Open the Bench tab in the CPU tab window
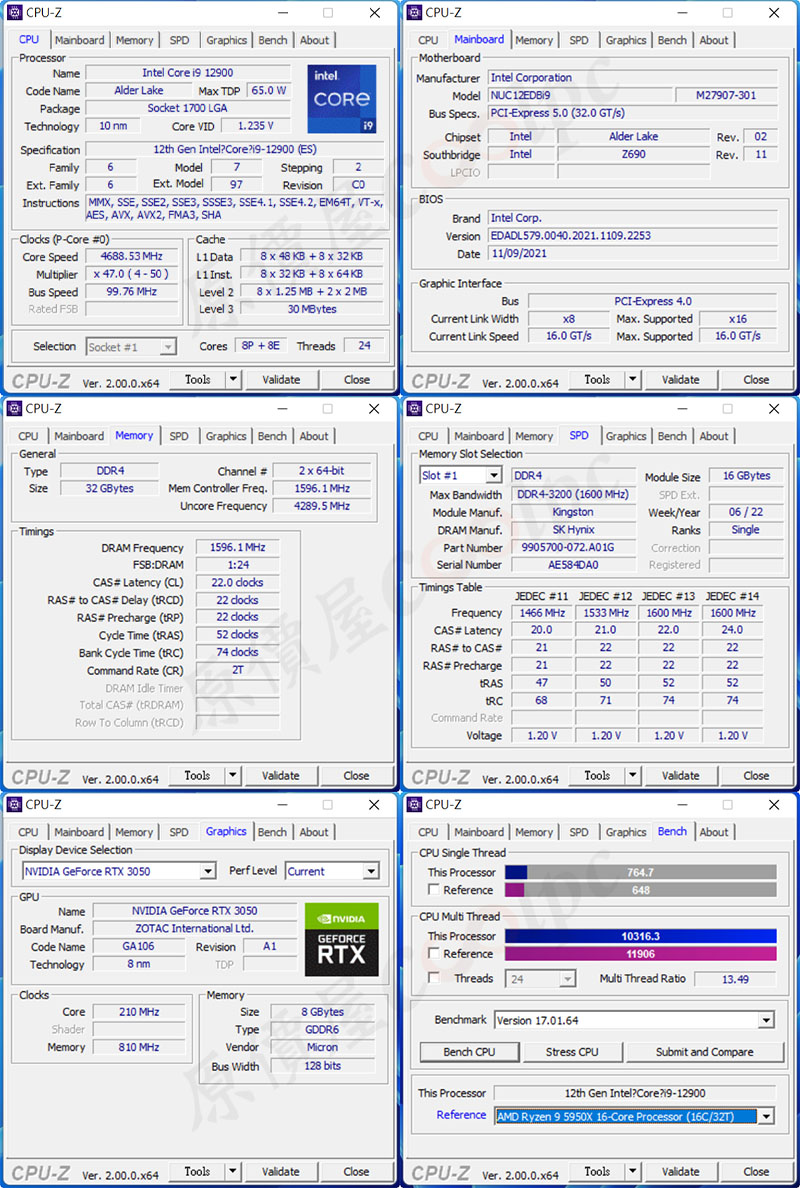Screen dimensions: 800x1188 click(x=273, y=40)
